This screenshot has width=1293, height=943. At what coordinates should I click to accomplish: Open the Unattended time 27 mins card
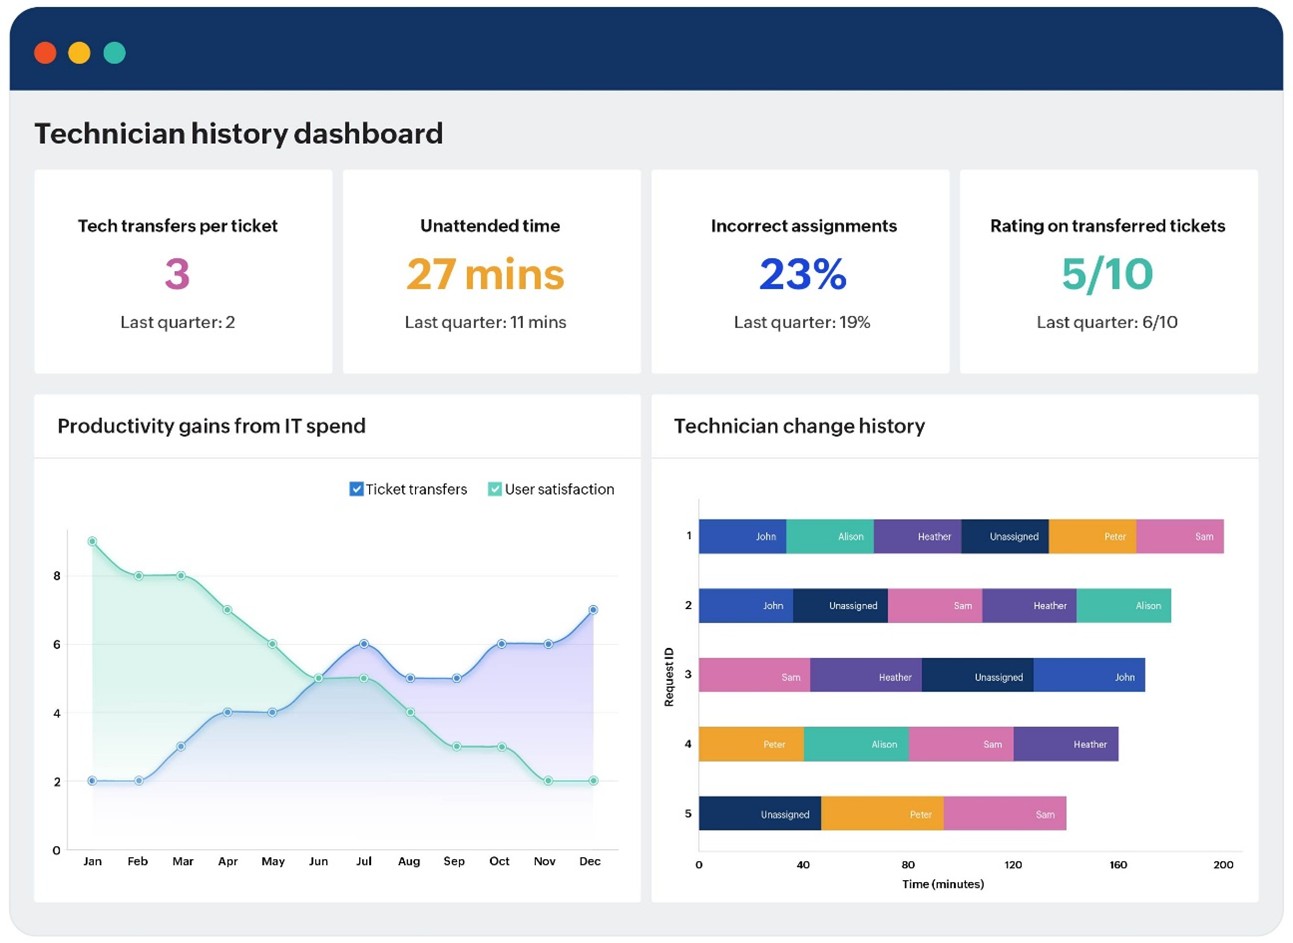(x=491, y=272)
